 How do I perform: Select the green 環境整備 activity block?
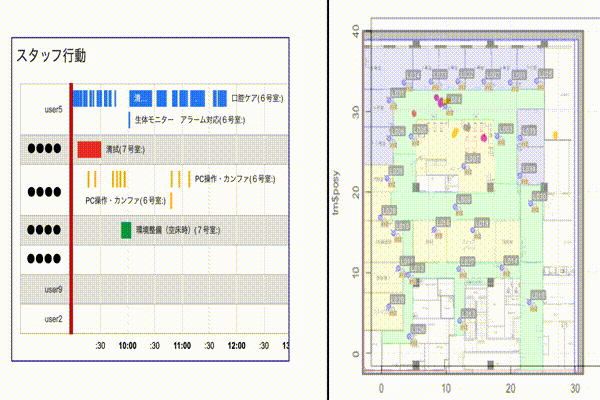coord(126,230)
